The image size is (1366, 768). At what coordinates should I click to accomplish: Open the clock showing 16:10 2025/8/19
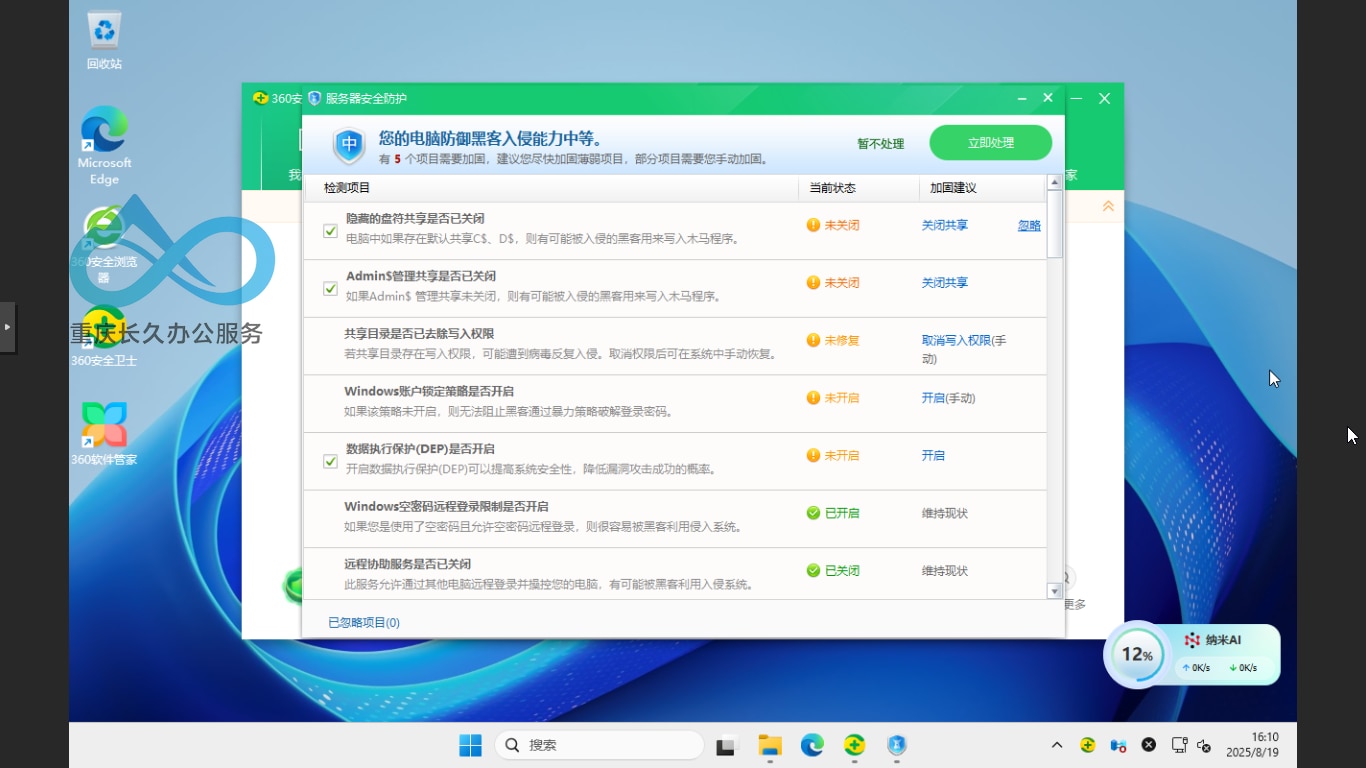point(1252,744)
